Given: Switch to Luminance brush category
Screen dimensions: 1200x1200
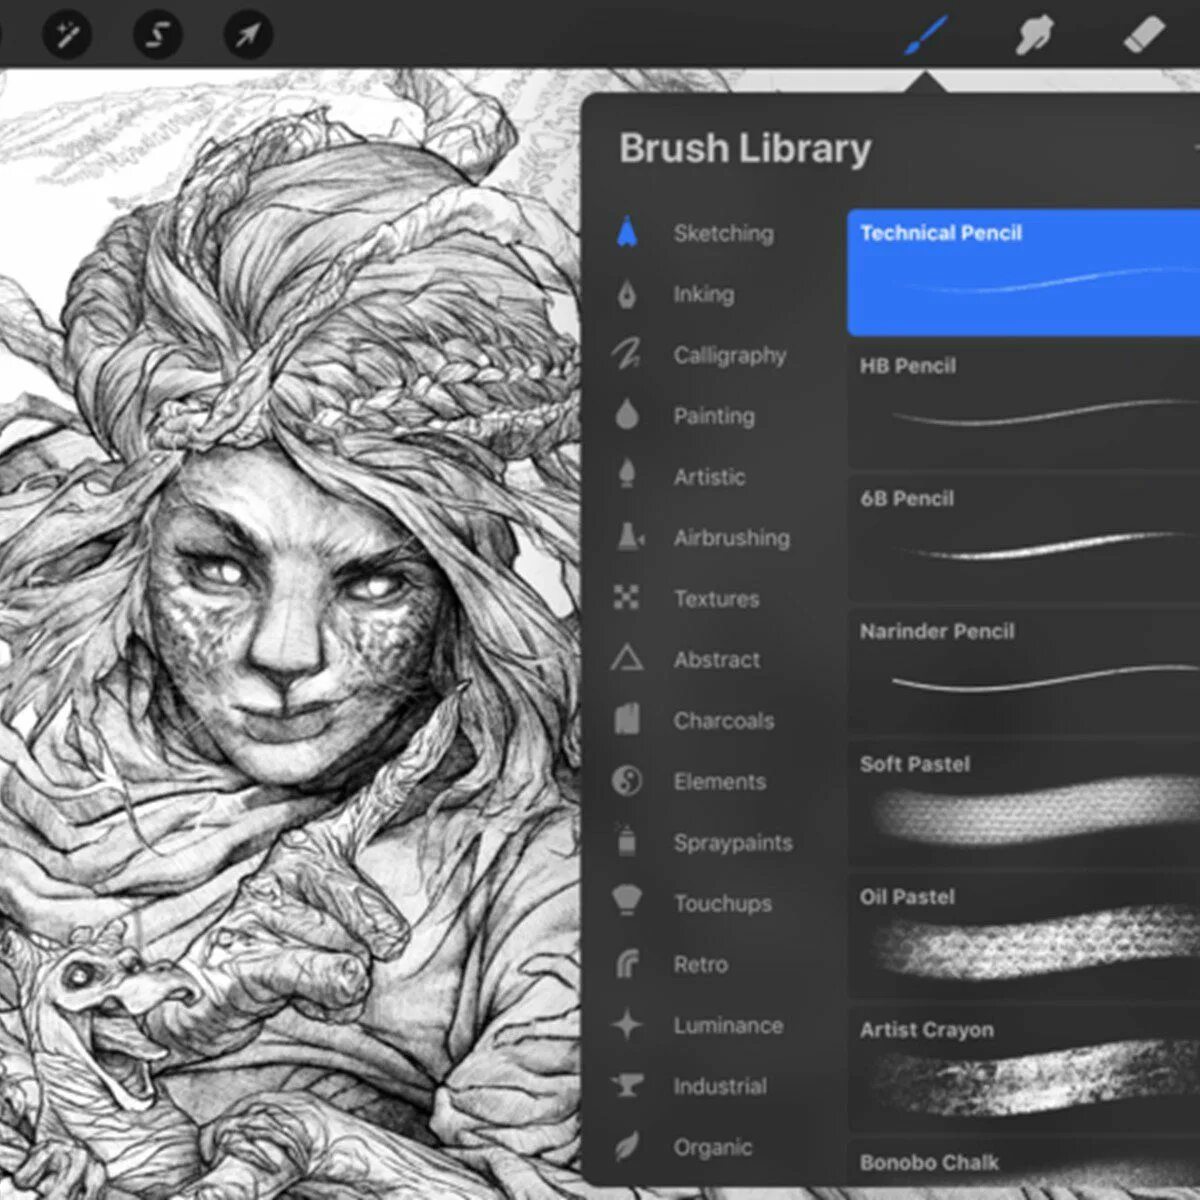Looking at the screenshot, I should pyautogui.click(x=727, y=1026).
